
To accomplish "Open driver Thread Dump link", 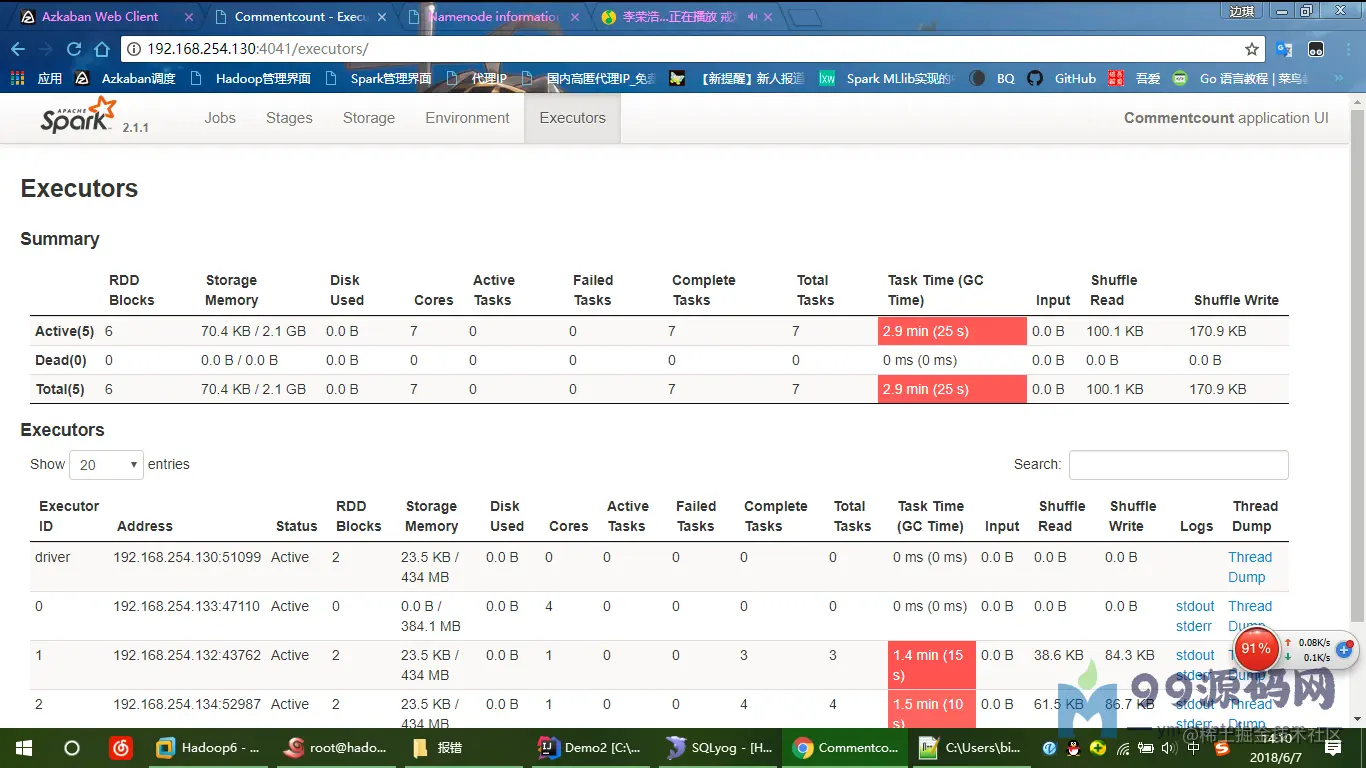I will point(1250,567).
